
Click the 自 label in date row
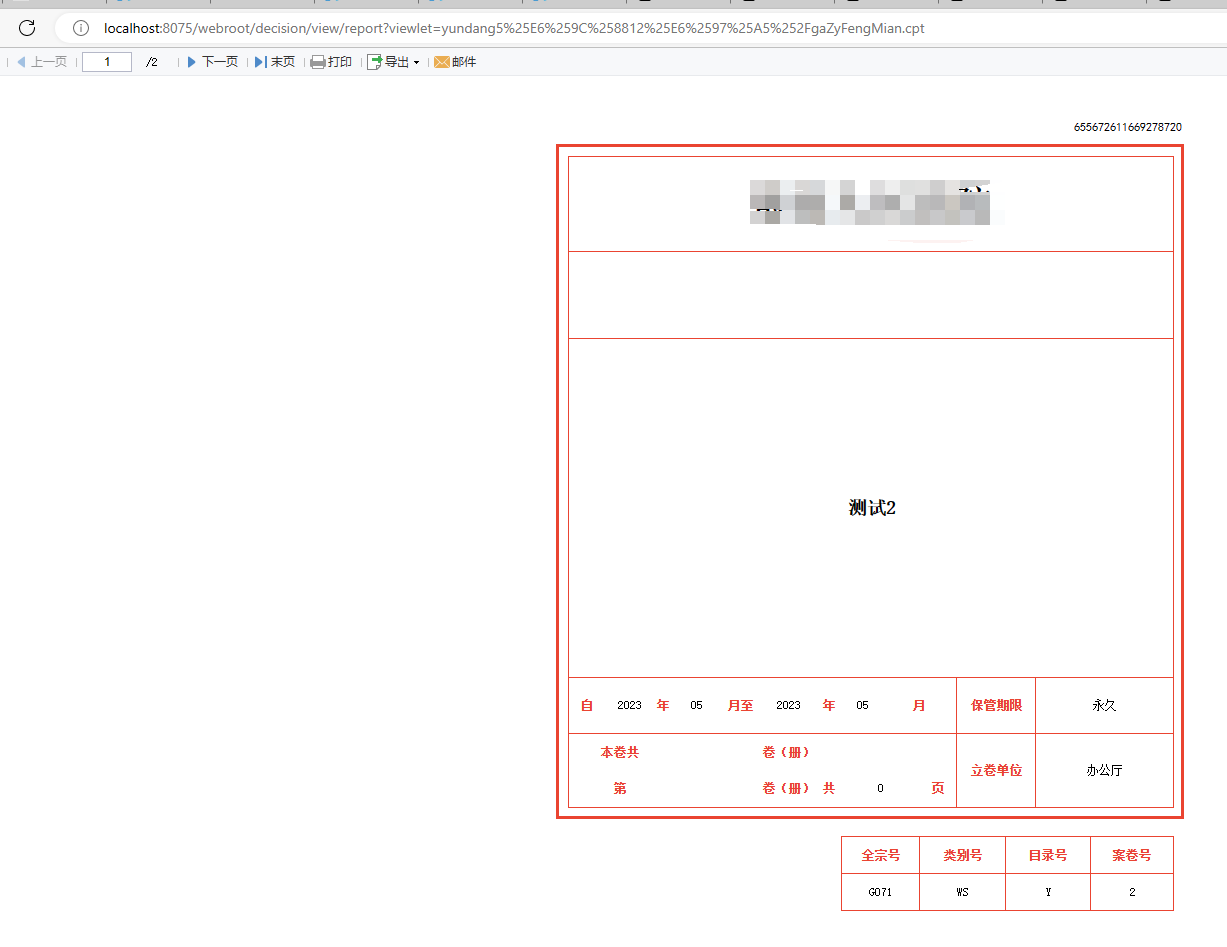587,705
